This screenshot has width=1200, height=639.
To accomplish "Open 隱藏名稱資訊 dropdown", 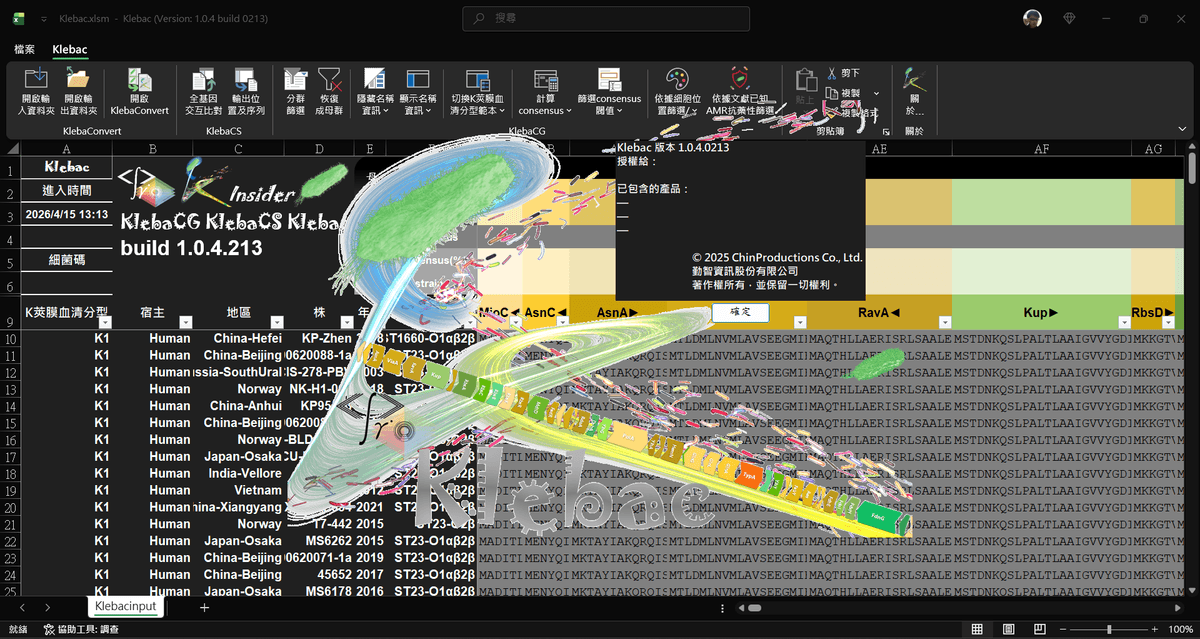I will (x=375, y=92).
